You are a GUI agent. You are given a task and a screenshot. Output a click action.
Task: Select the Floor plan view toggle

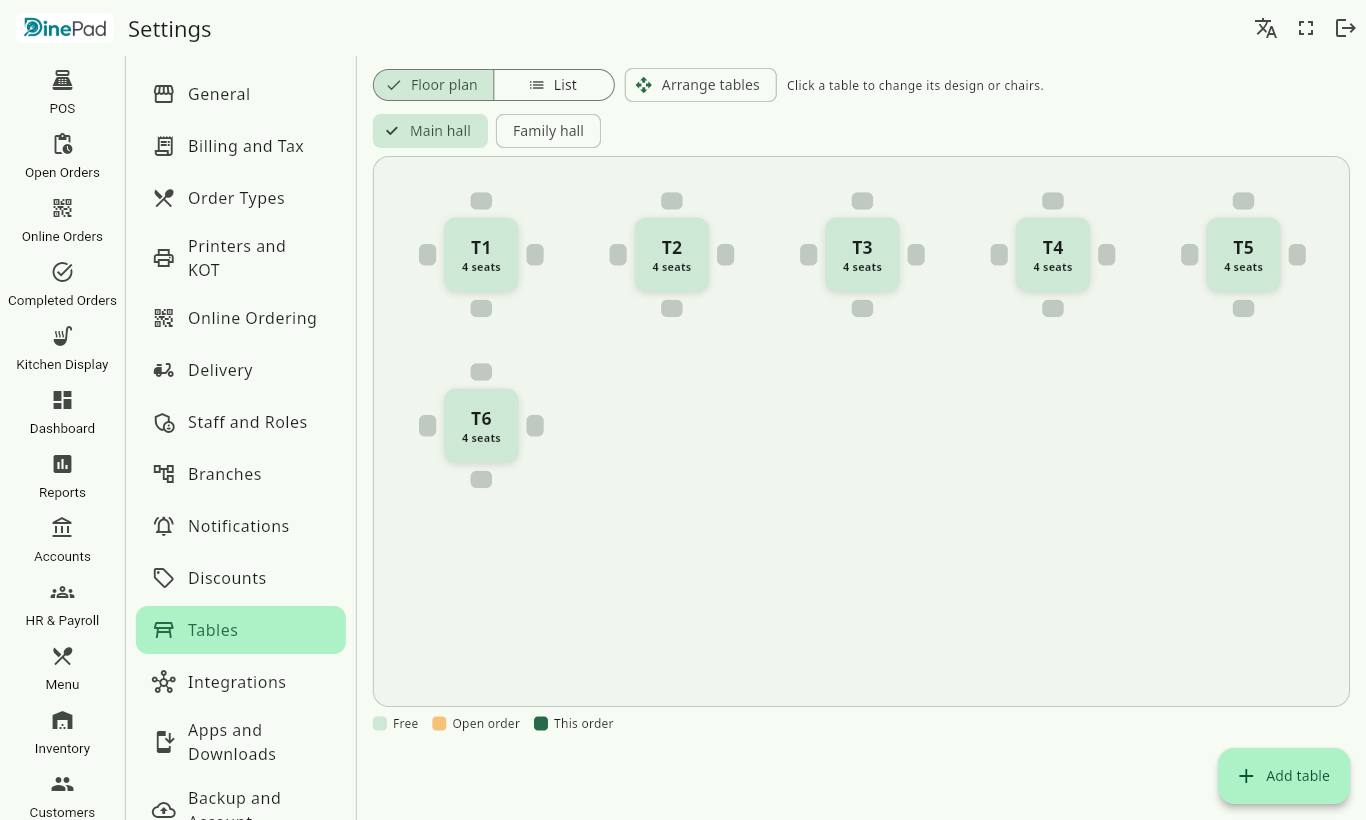[433, 85]
